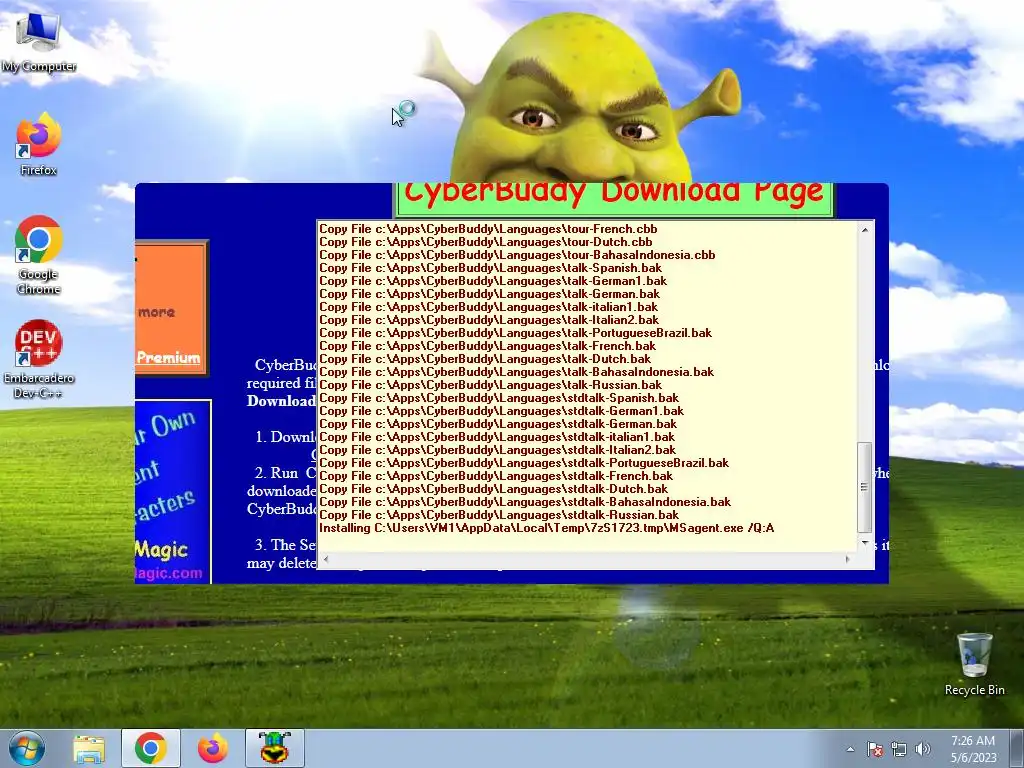Image resolution: width=1024 pixels, height=768 pixels.
Task: Click the Premium link in the orange box
Action: (x=168, y=357)
